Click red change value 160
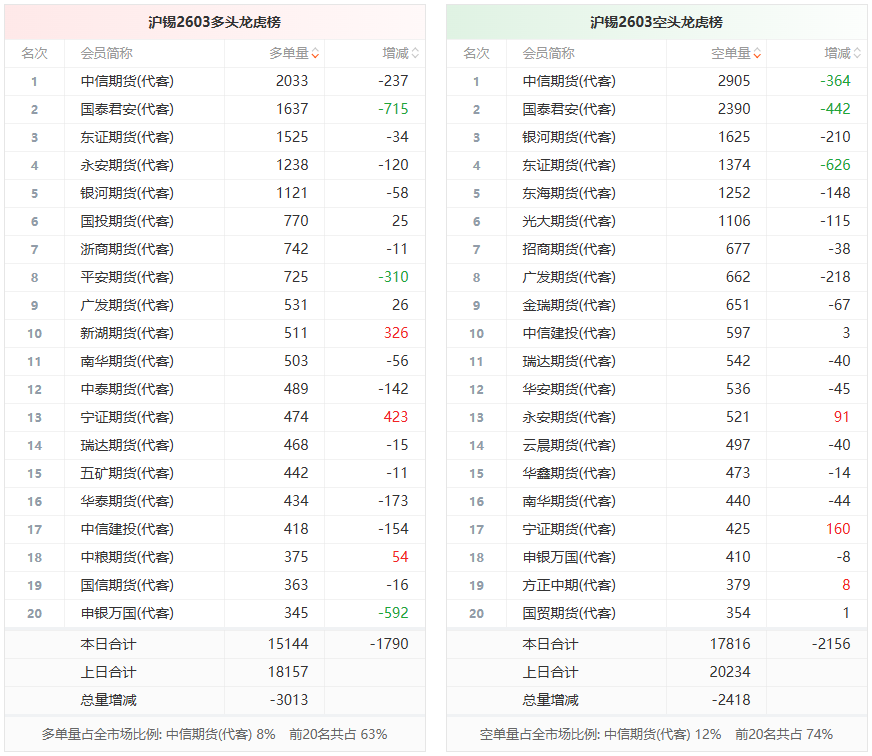This screenshot has width=872, height=756. [x=838, y=529]
